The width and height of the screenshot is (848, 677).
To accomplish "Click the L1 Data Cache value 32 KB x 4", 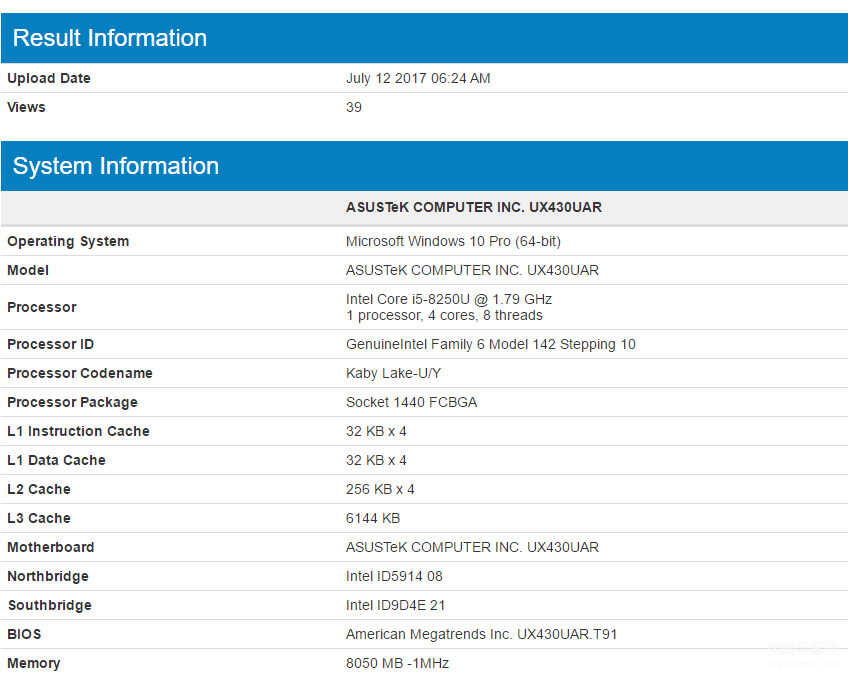I will point(376,460).
